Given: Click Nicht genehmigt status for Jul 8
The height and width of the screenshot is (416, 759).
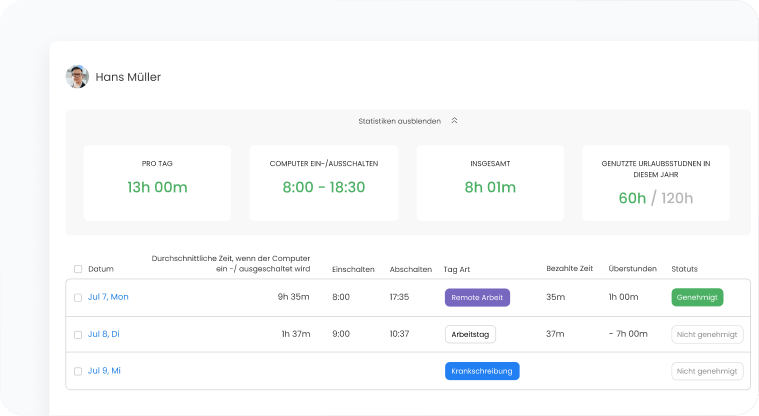Looking at the screenshot, I should click(707, 334).
